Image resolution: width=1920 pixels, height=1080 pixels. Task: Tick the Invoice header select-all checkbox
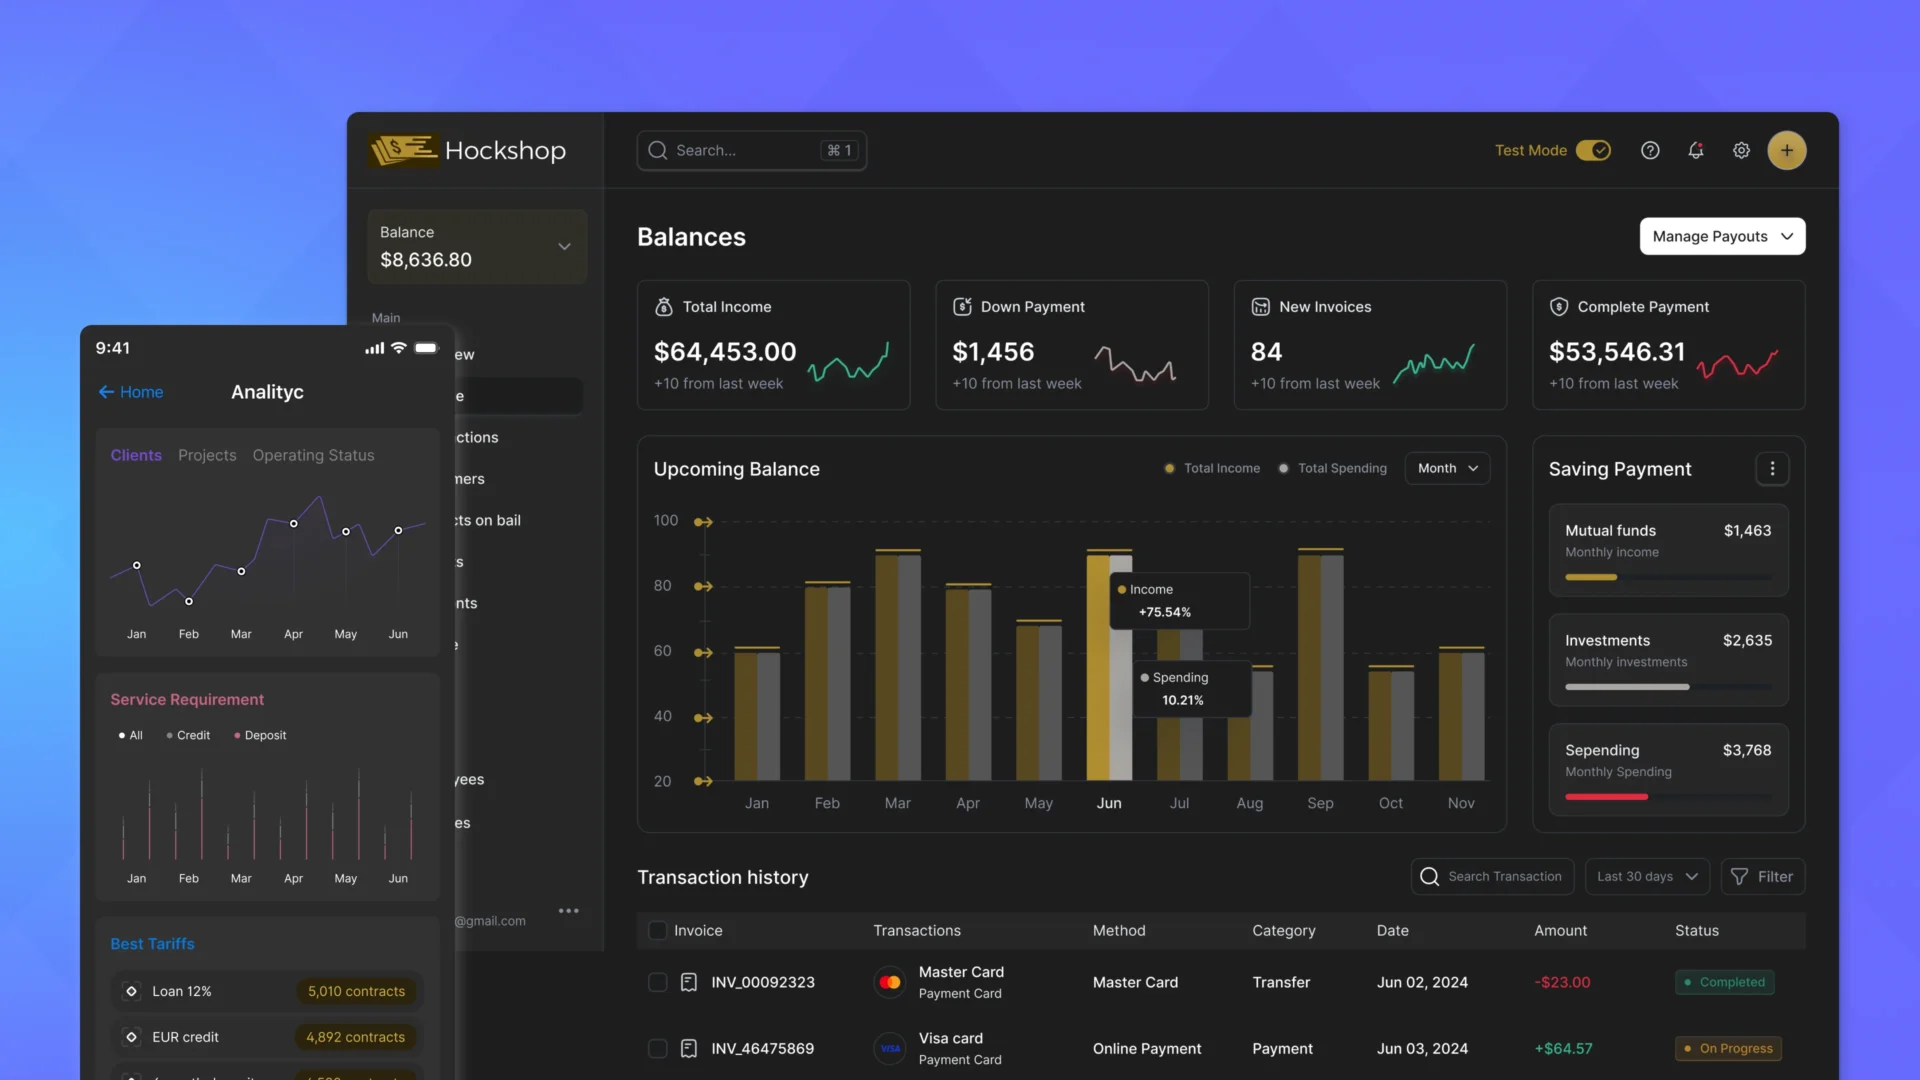click(657, 930)
